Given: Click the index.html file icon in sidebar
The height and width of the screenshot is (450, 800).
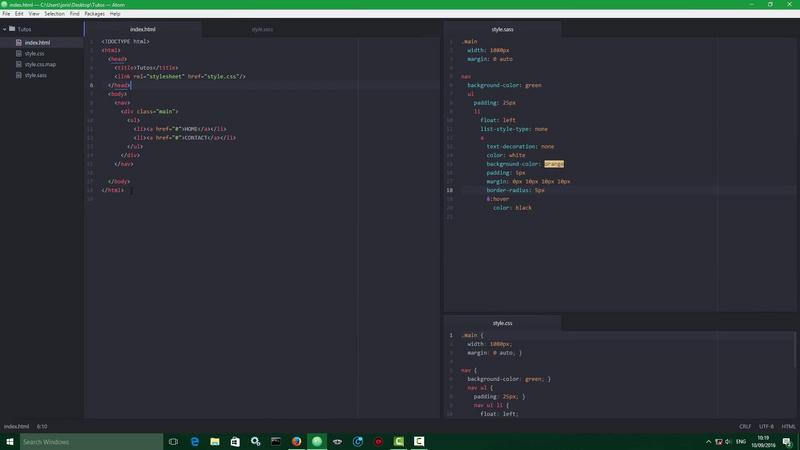Looking at the screenshot, I should pyautogui.click(x=19, y=43).
